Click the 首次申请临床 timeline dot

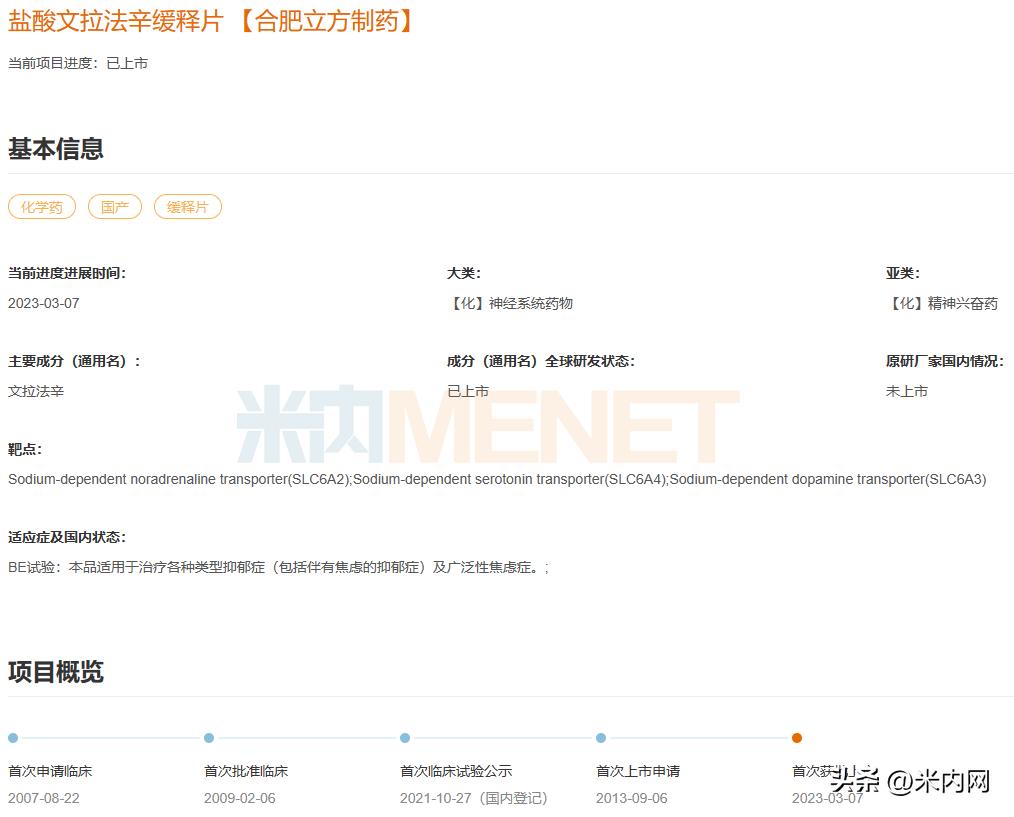click(13, 738)
